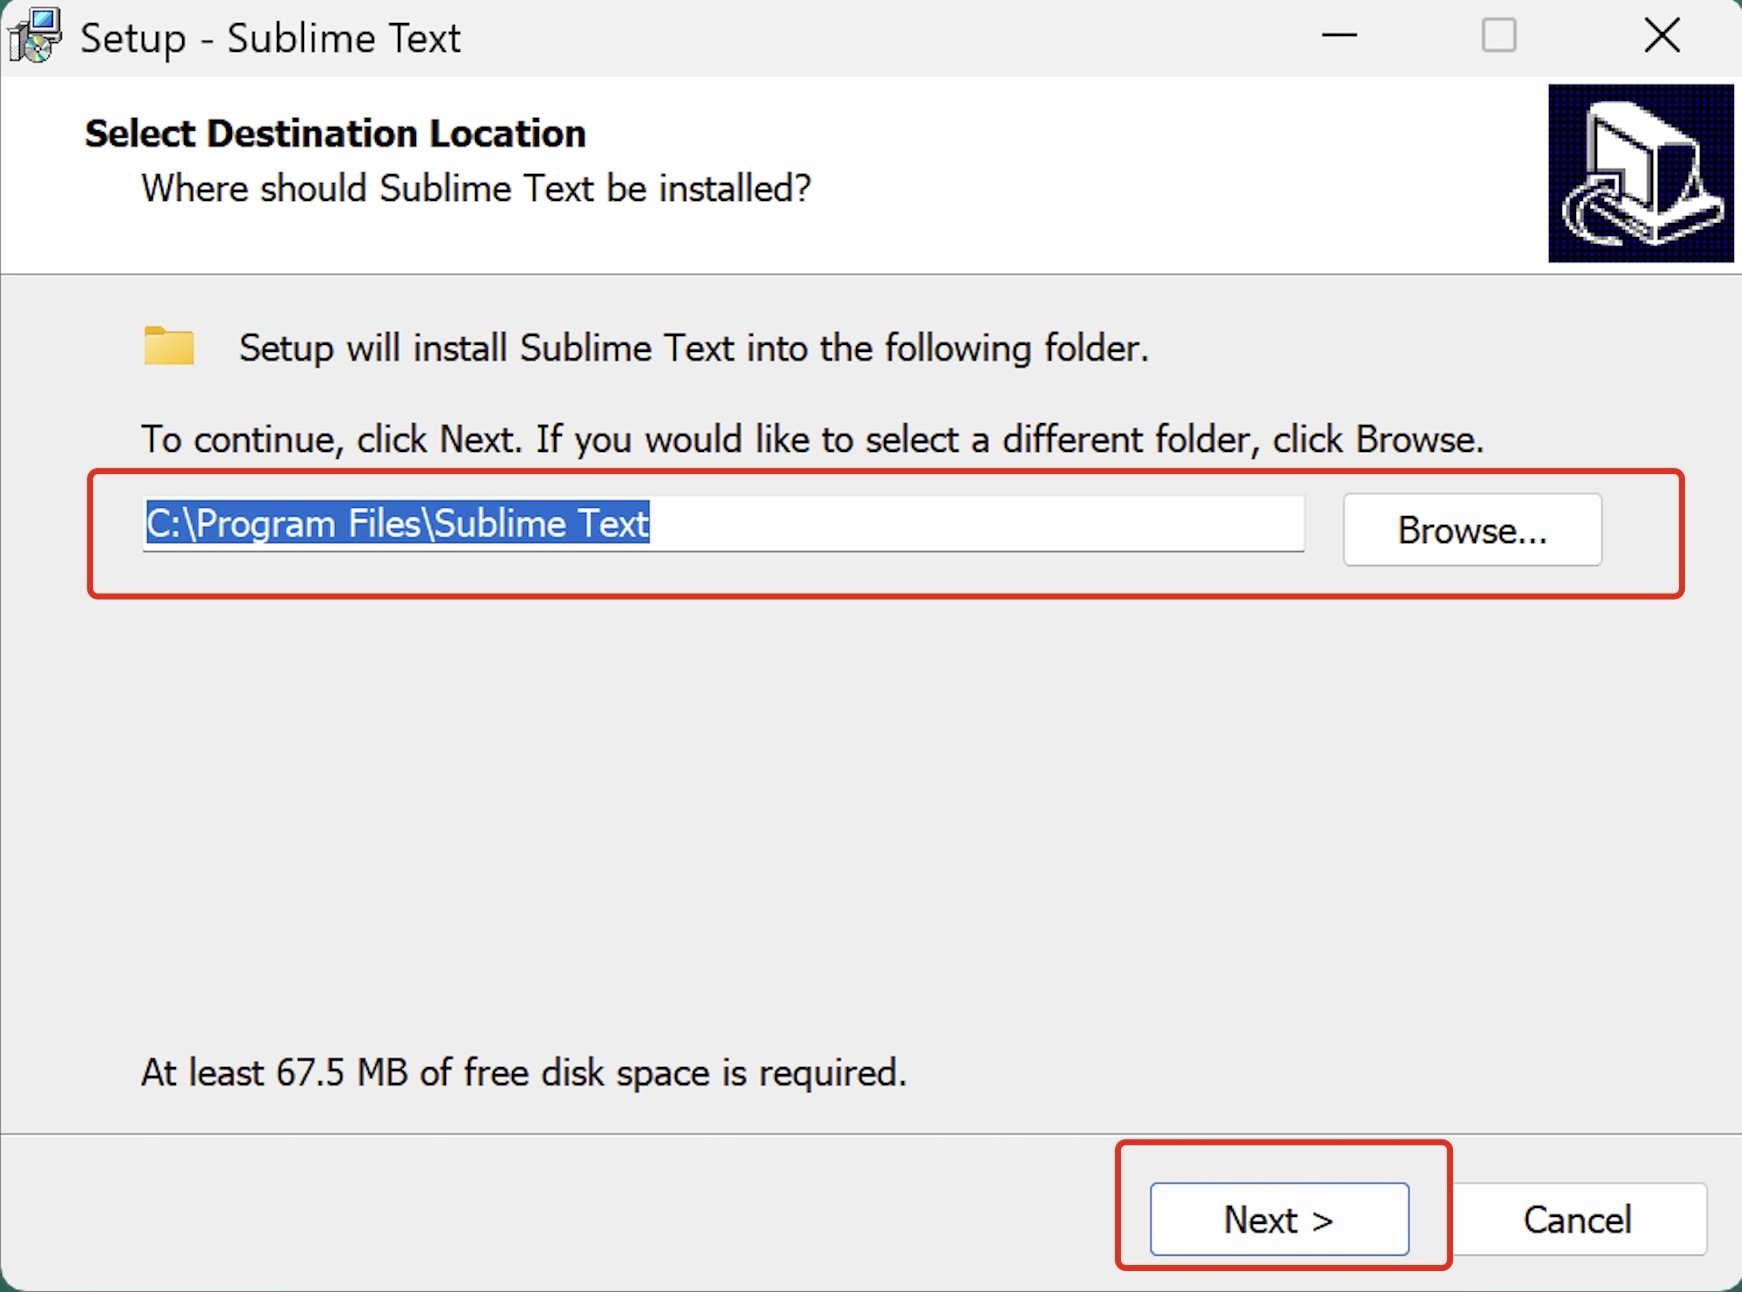Viewport: 1742px width, 1292px height.
Task: Click the Select Destination Location heading
Action: coord(334,132)
